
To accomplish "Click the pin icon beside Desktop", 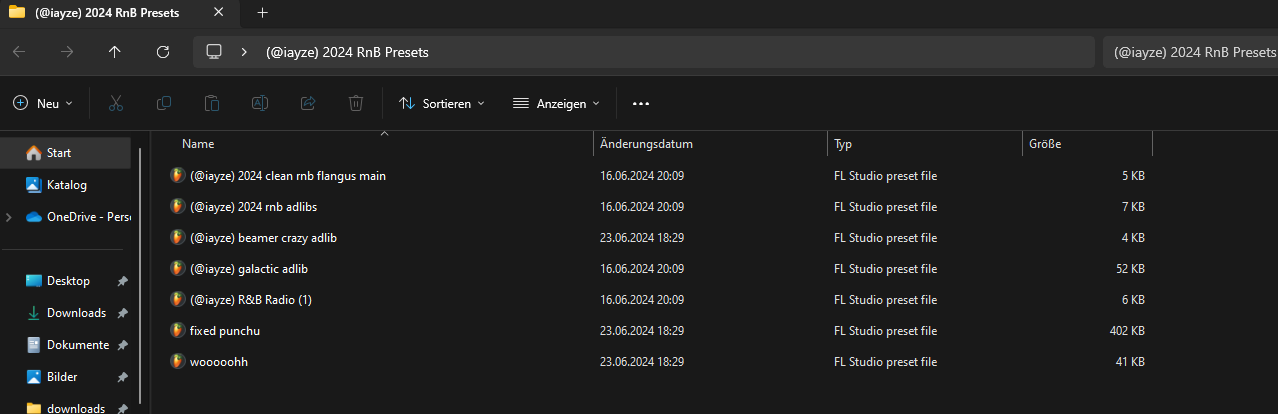I will [122, 281].
